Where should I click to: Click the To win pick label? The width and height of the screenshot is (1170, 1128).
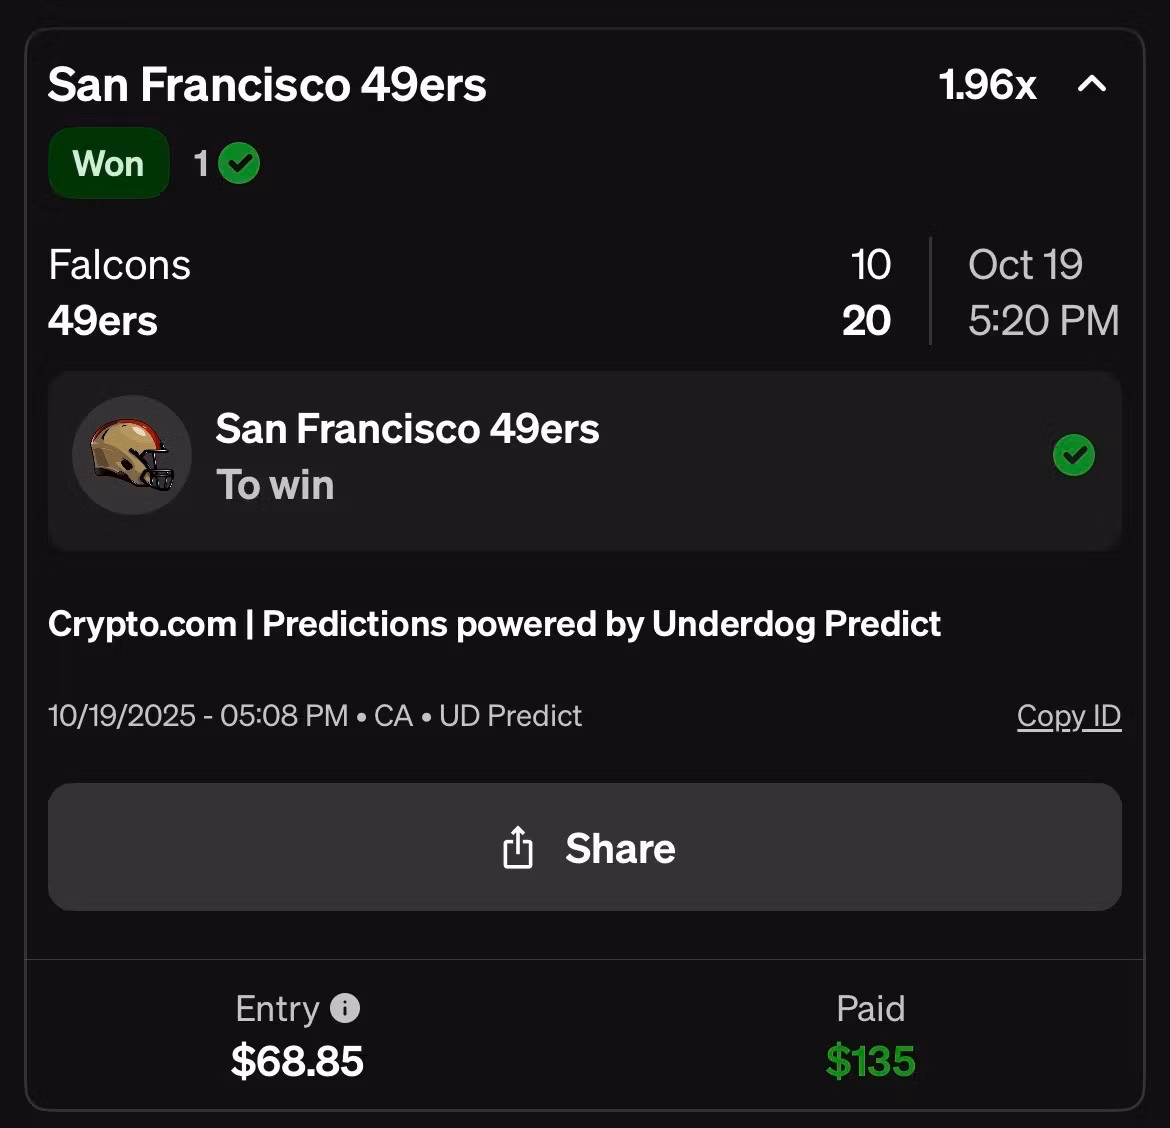pyautogui.click(x=275, y=485)
